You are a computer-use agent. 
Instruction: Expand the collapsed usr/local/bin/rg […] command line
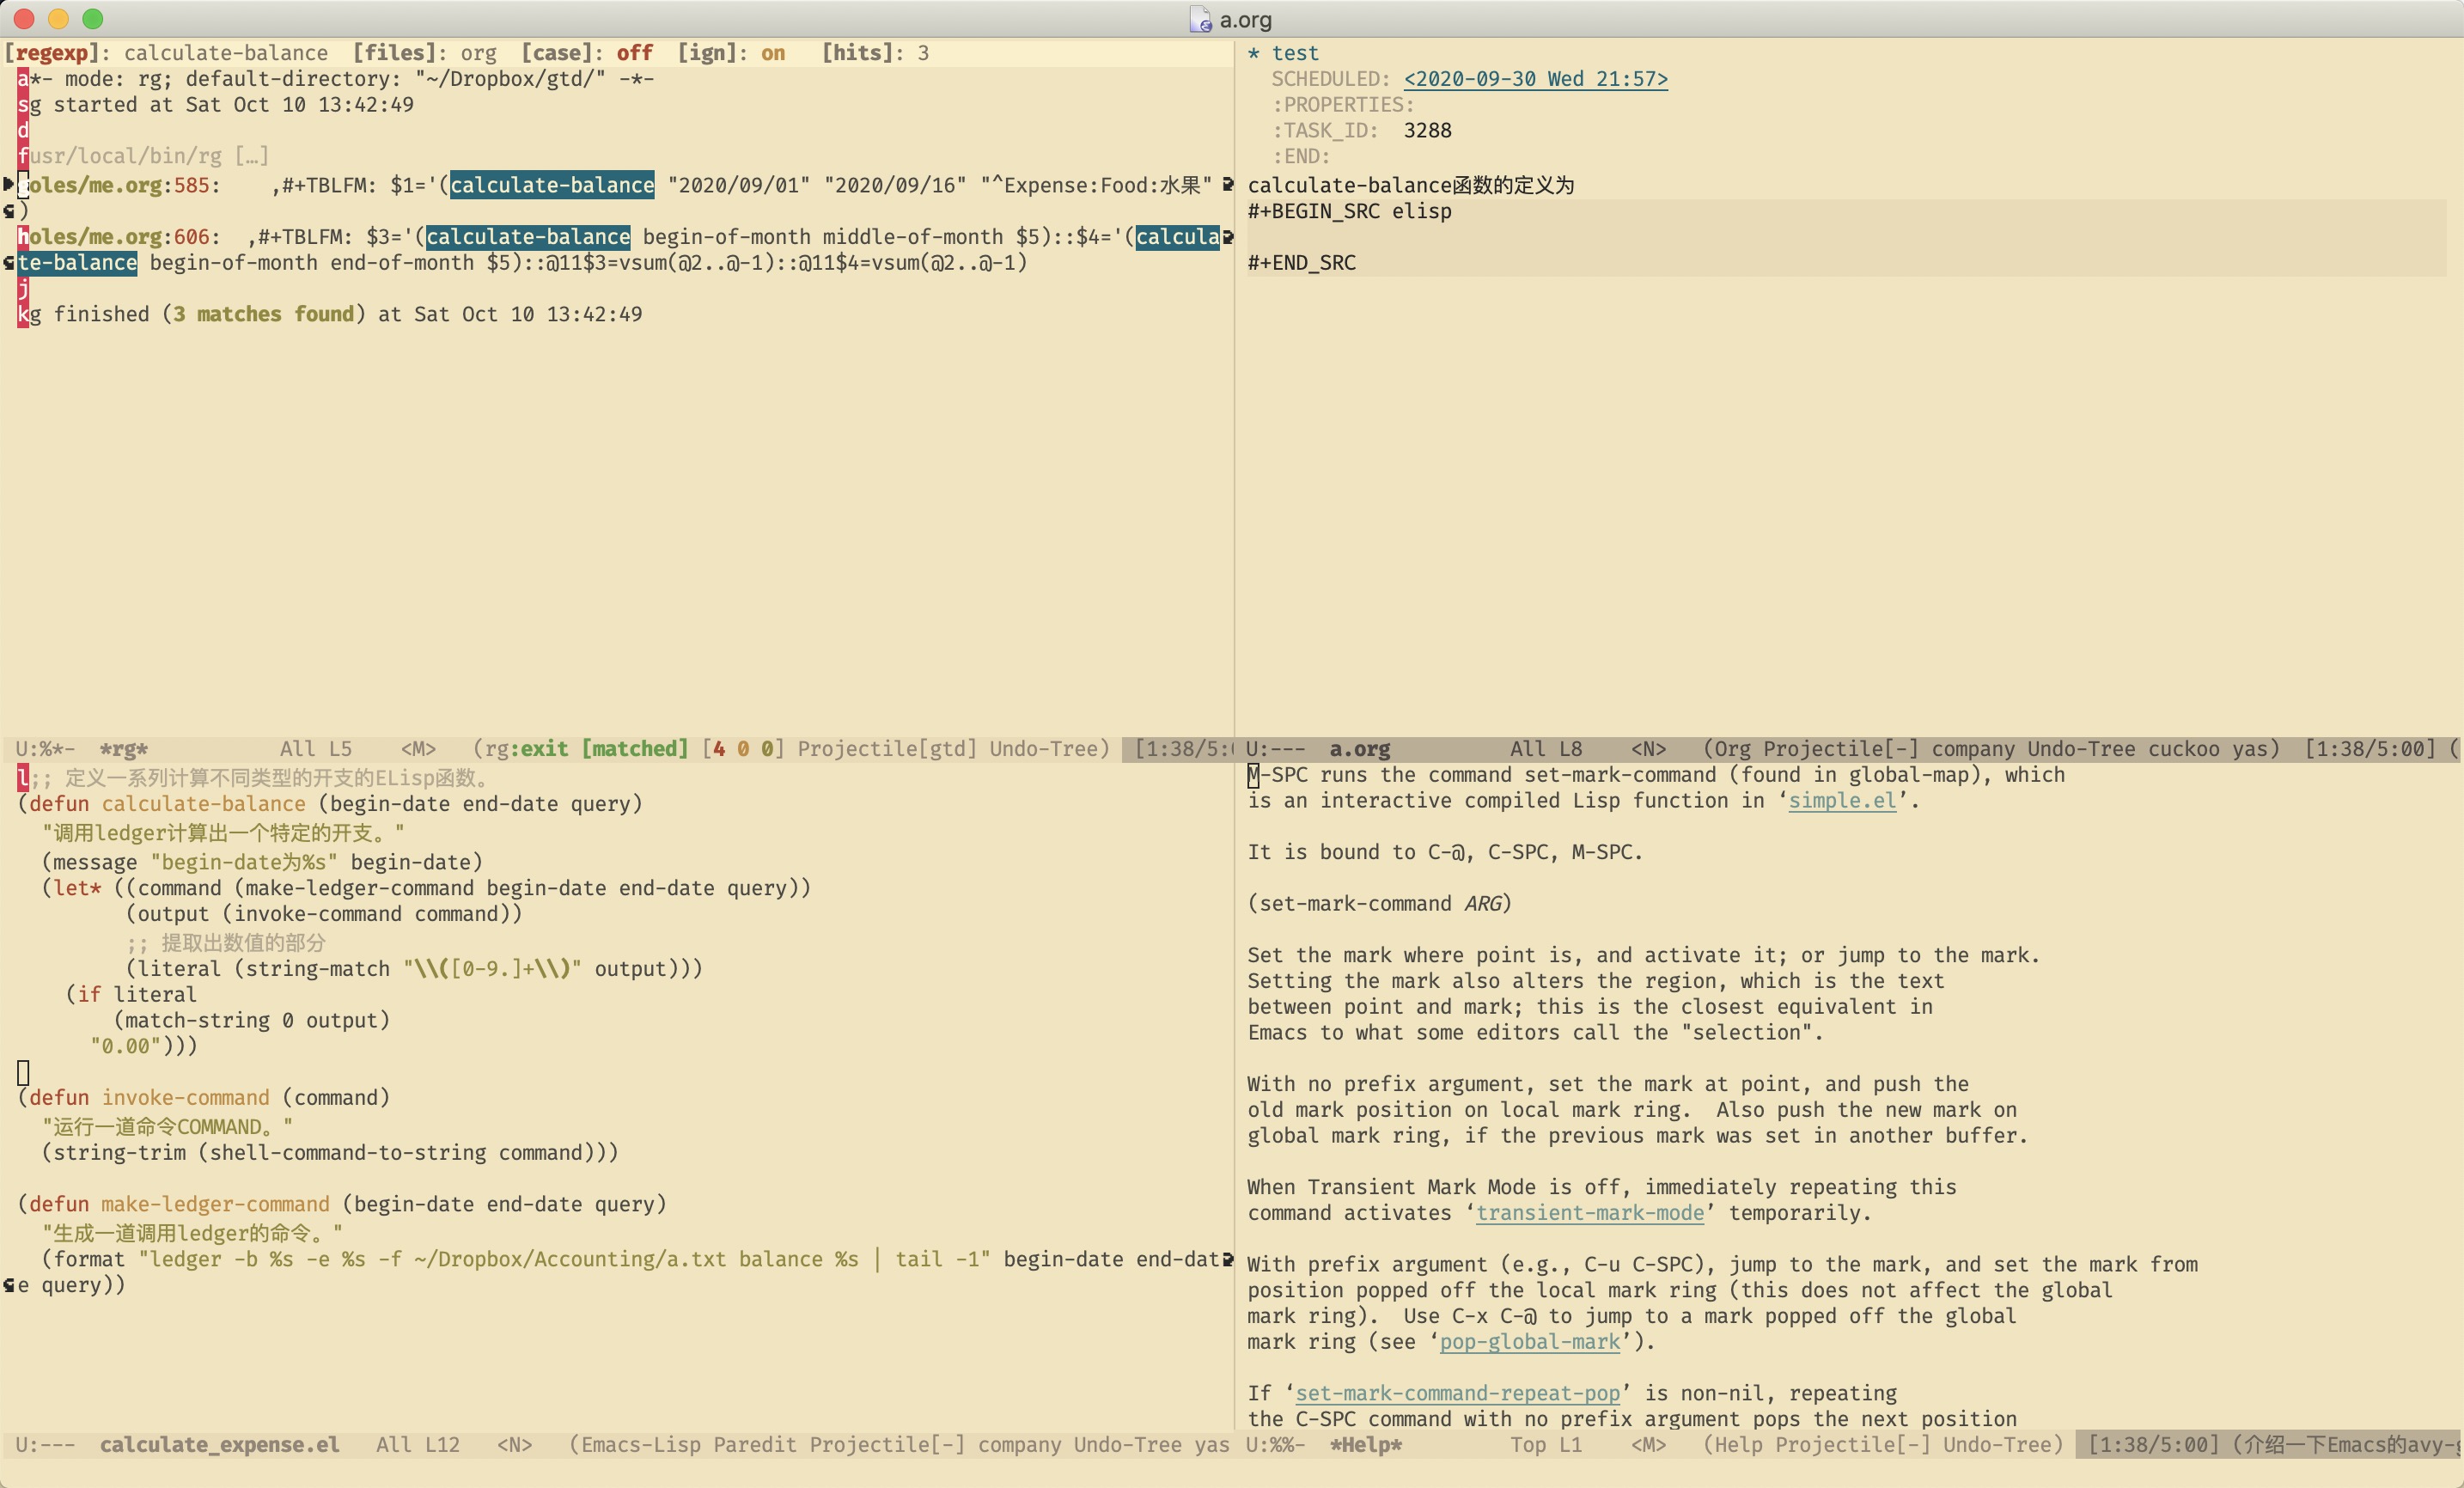pos(251,156)
